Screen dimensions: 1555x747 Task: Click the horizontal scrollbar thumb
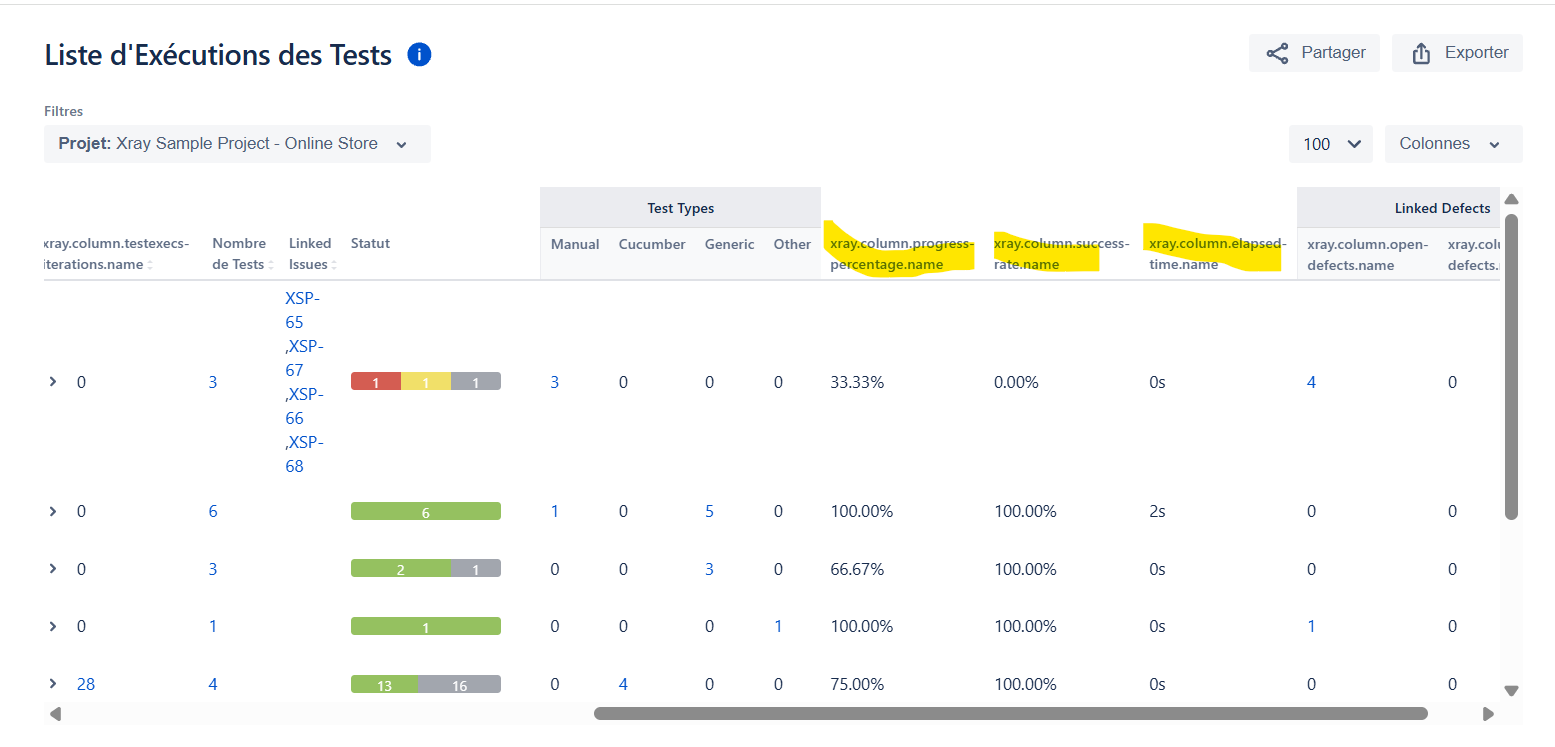1010,714
